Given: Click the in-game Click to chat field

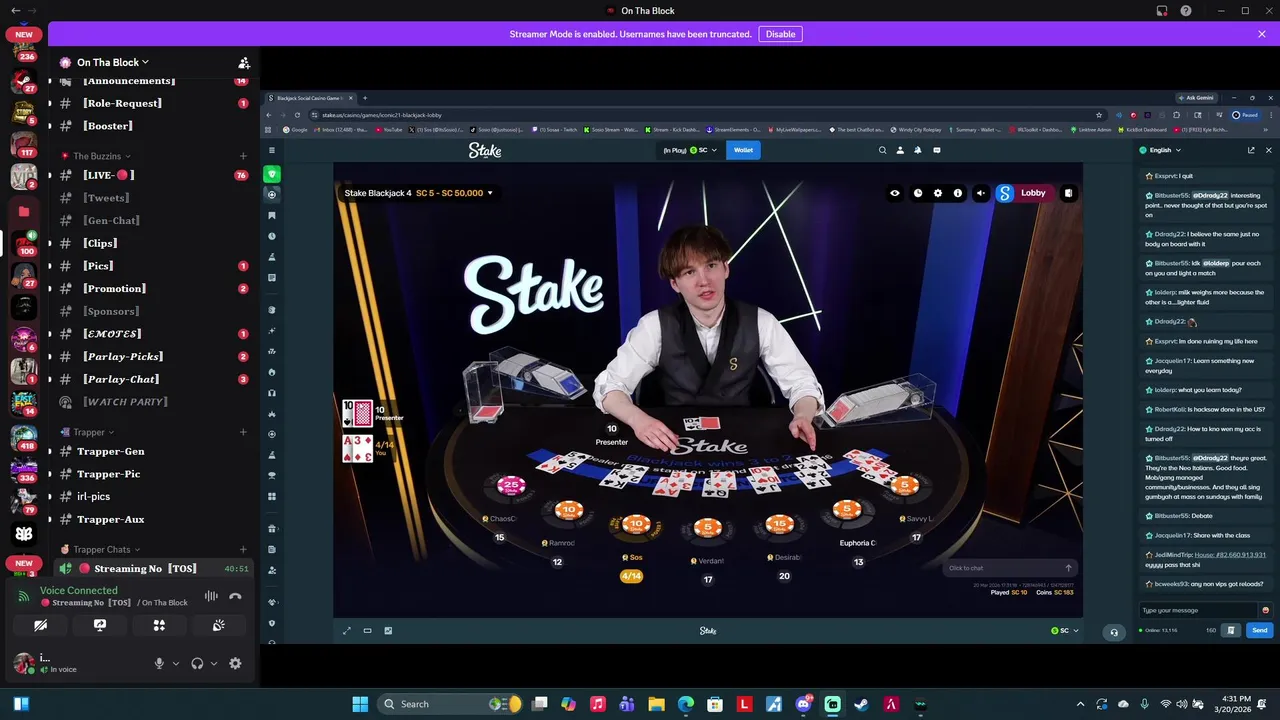Looking at the screenshot, I should coord(1010,568).
